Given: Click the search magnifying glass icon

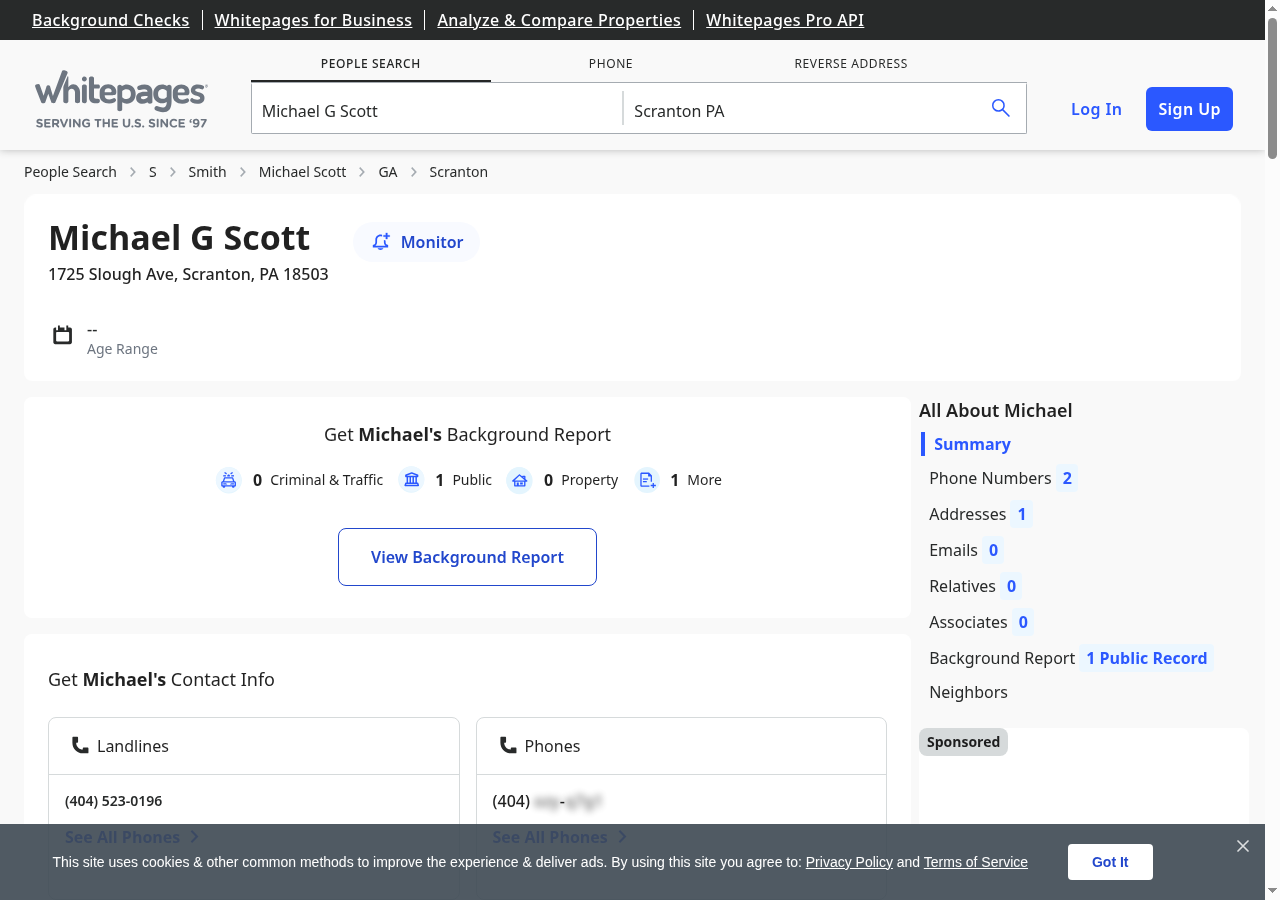Looking at the screenshot, I should click(x=1000, y=107).
